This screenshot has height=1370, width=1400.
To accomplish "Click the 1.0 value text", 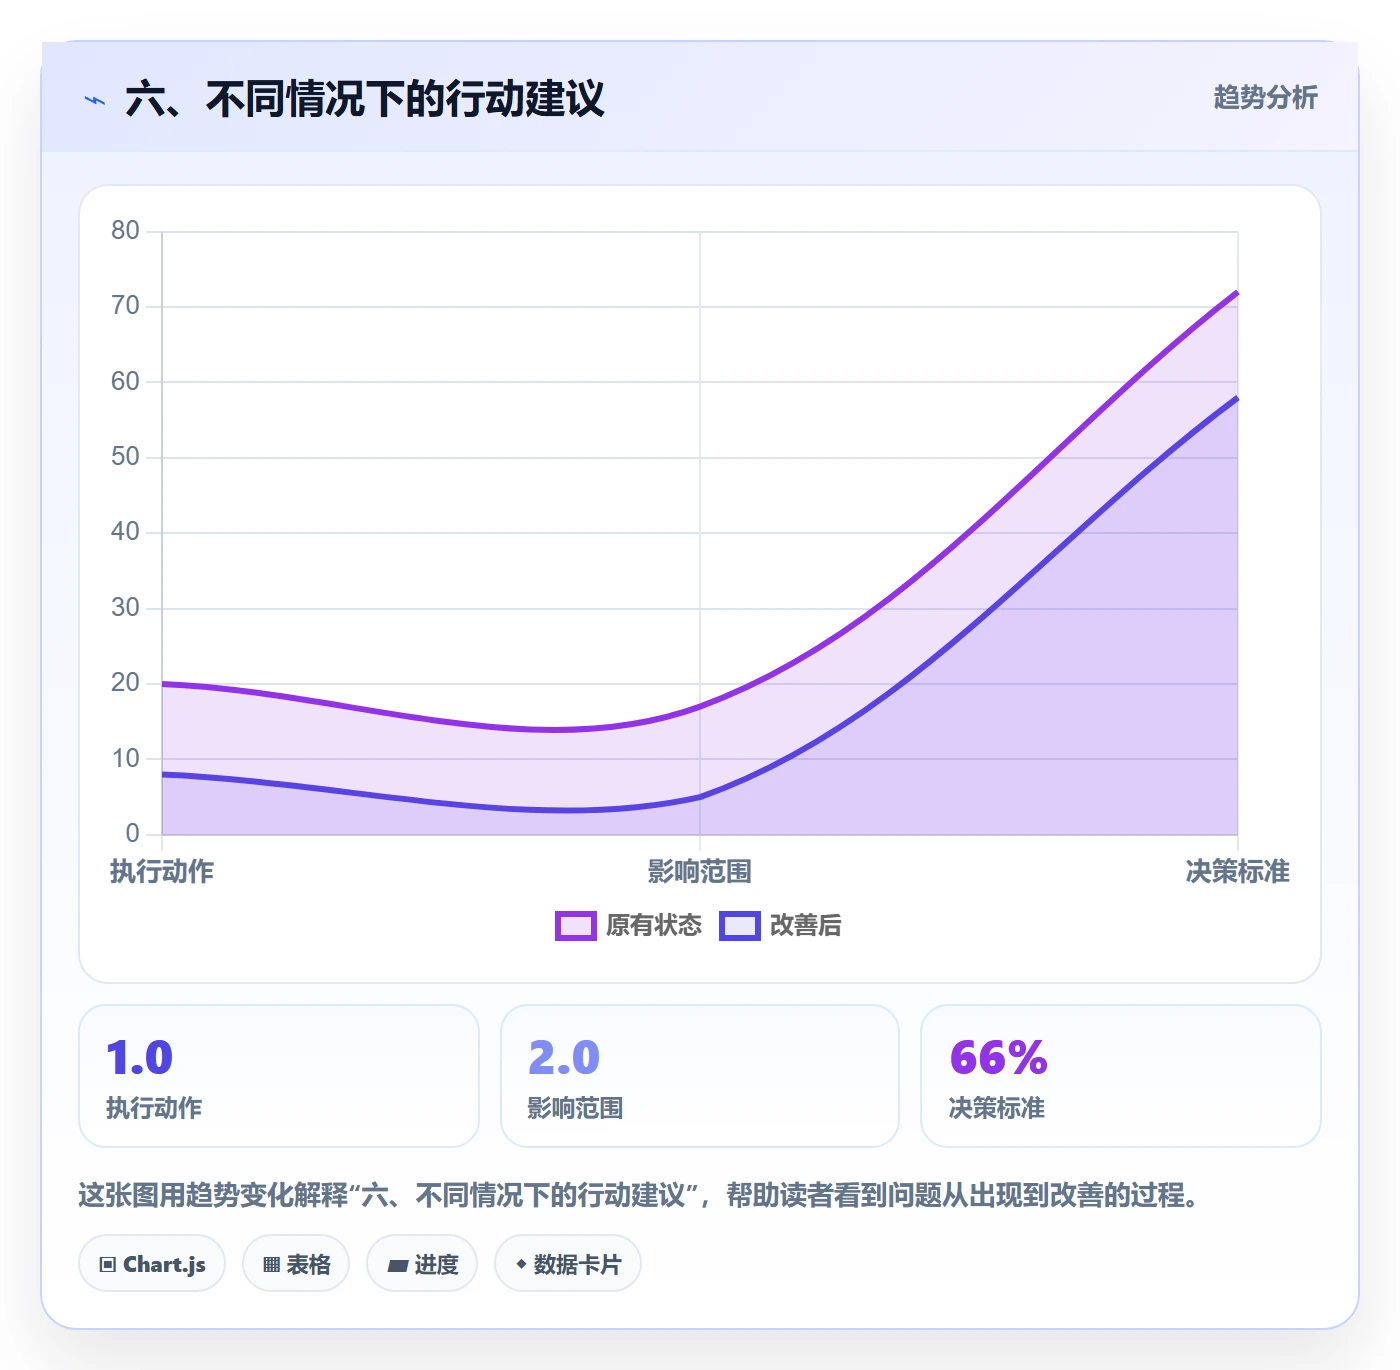I will coord(140,1058).
